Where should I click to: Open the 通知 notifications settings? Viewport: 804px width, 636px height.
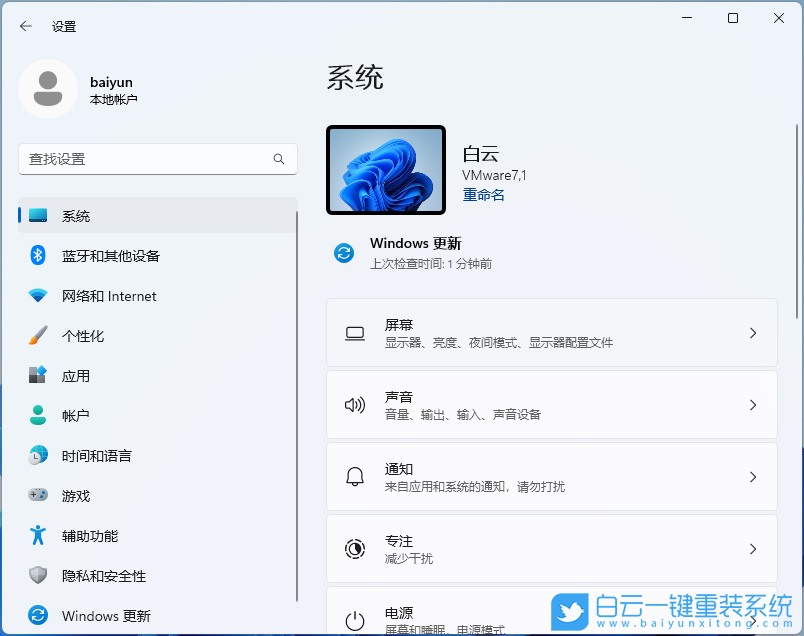pyautogui.click(x=552, y=477)
